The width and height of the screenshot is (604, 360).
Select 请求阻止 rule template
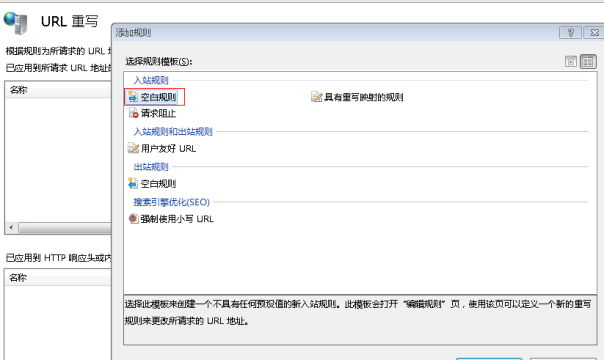click(x=152, y=113)
